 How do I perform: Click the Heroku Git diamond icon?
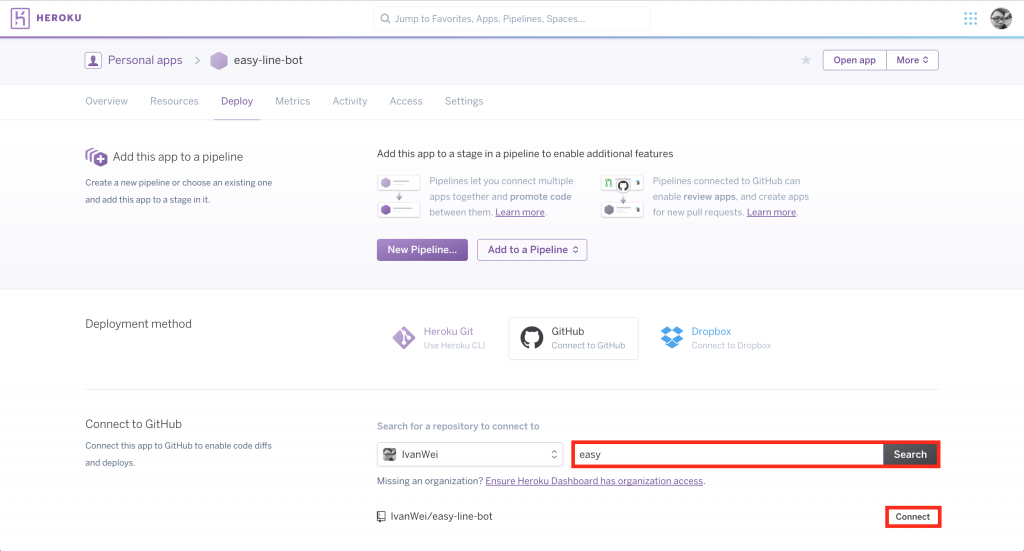[x=404, y=338]
